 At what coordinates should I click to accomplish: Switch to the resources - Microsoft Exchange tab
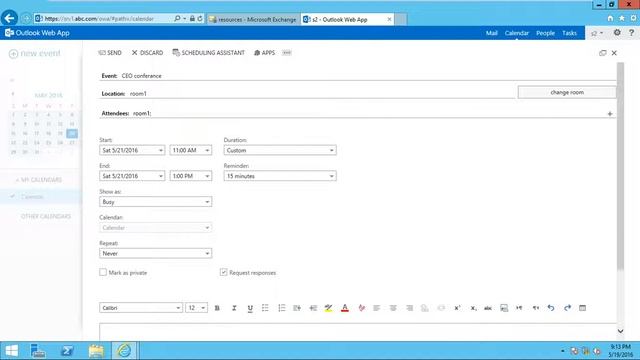pos(253,19)
